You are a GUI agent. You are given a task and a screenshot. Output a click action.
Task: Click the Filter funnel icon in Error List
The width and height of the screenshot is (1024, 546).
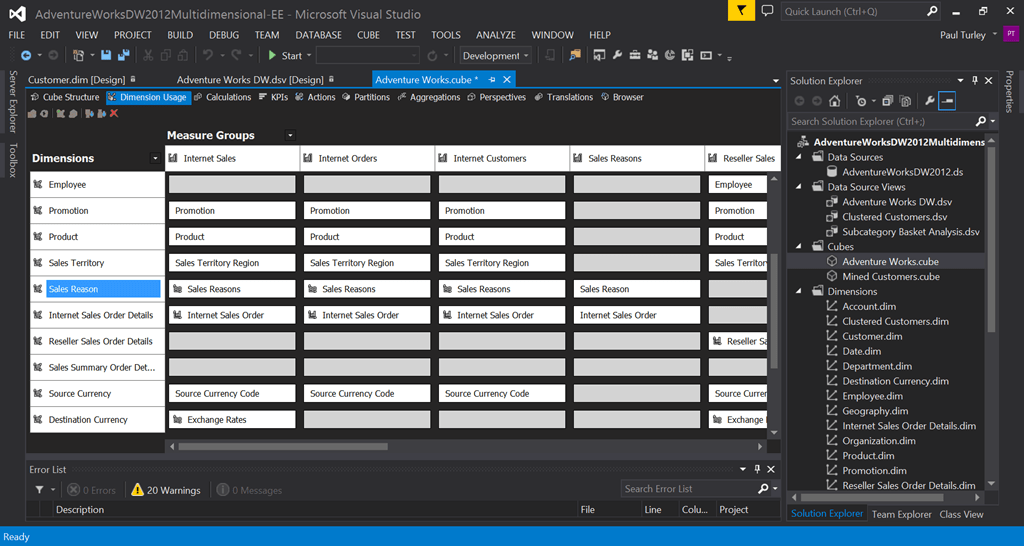pyautogui.click(x=40, y=490)
